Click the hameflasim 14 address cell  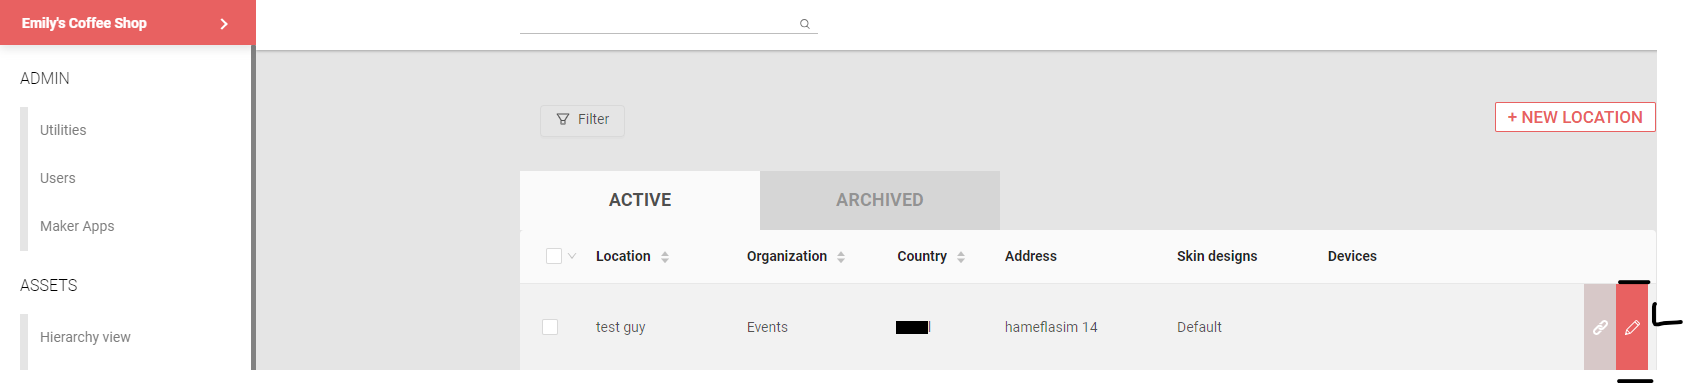(x=1051, y=327)
